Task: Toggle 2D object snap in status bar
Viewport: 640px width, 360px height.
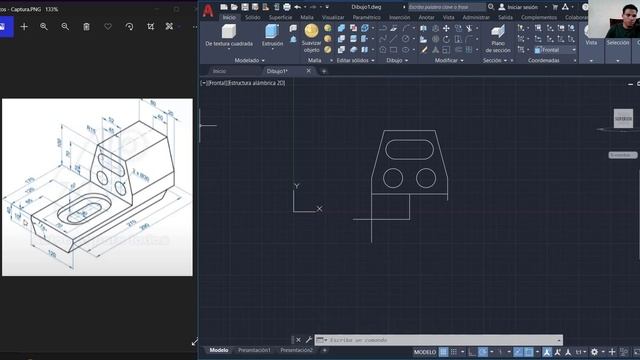Action: [529, 352]
